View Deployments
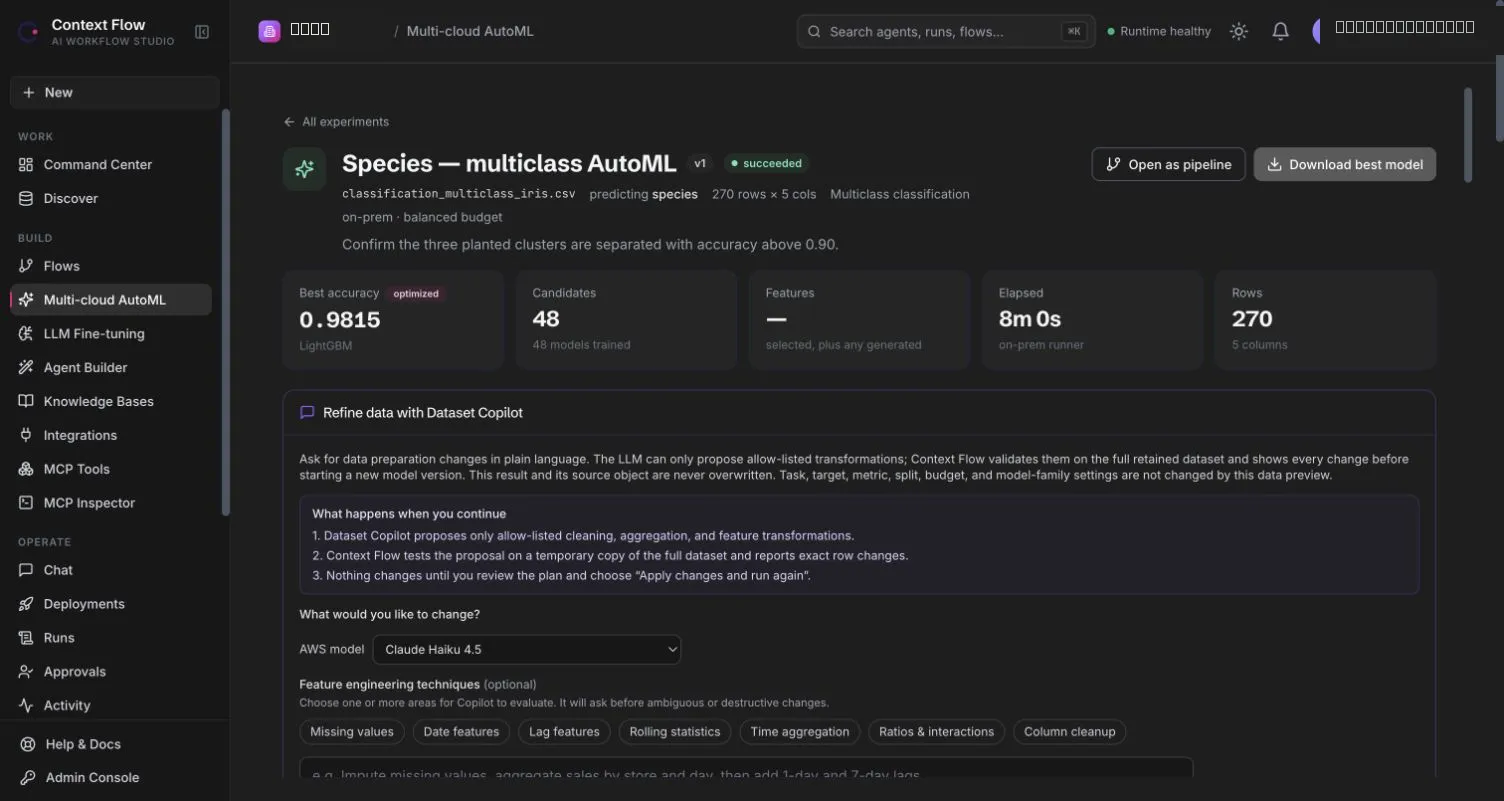Viewport: 1504px width, 801px height. (111, 604)
